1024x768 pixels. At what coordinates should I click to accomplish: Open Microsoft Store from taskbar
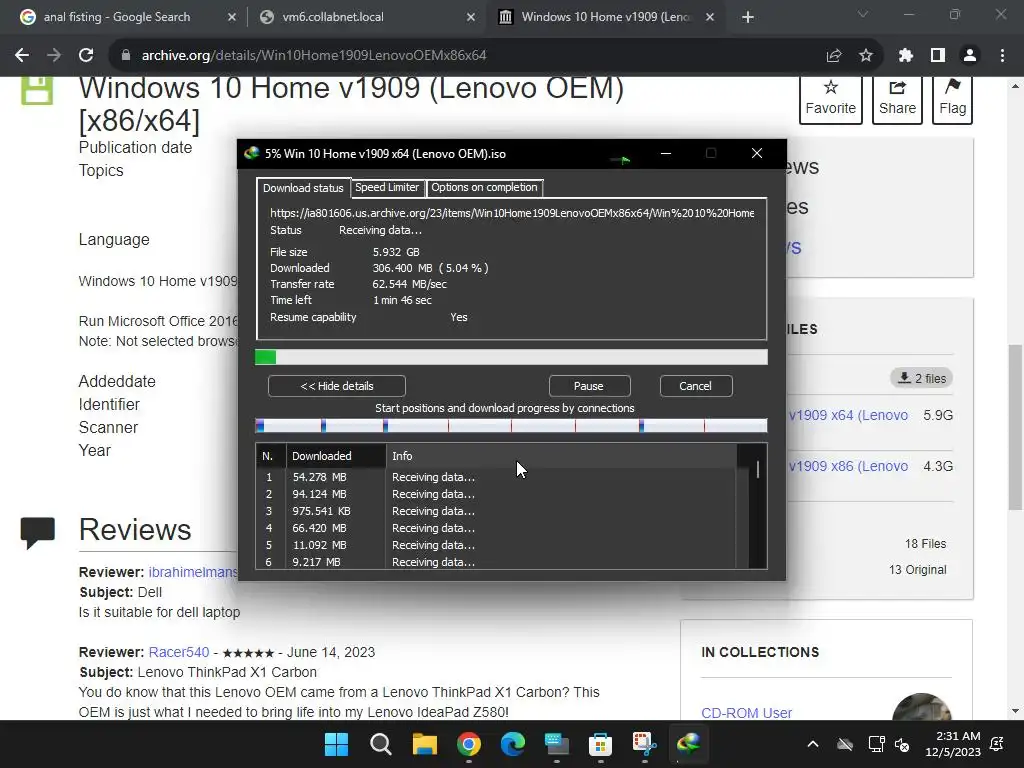[x=600, y=744]
